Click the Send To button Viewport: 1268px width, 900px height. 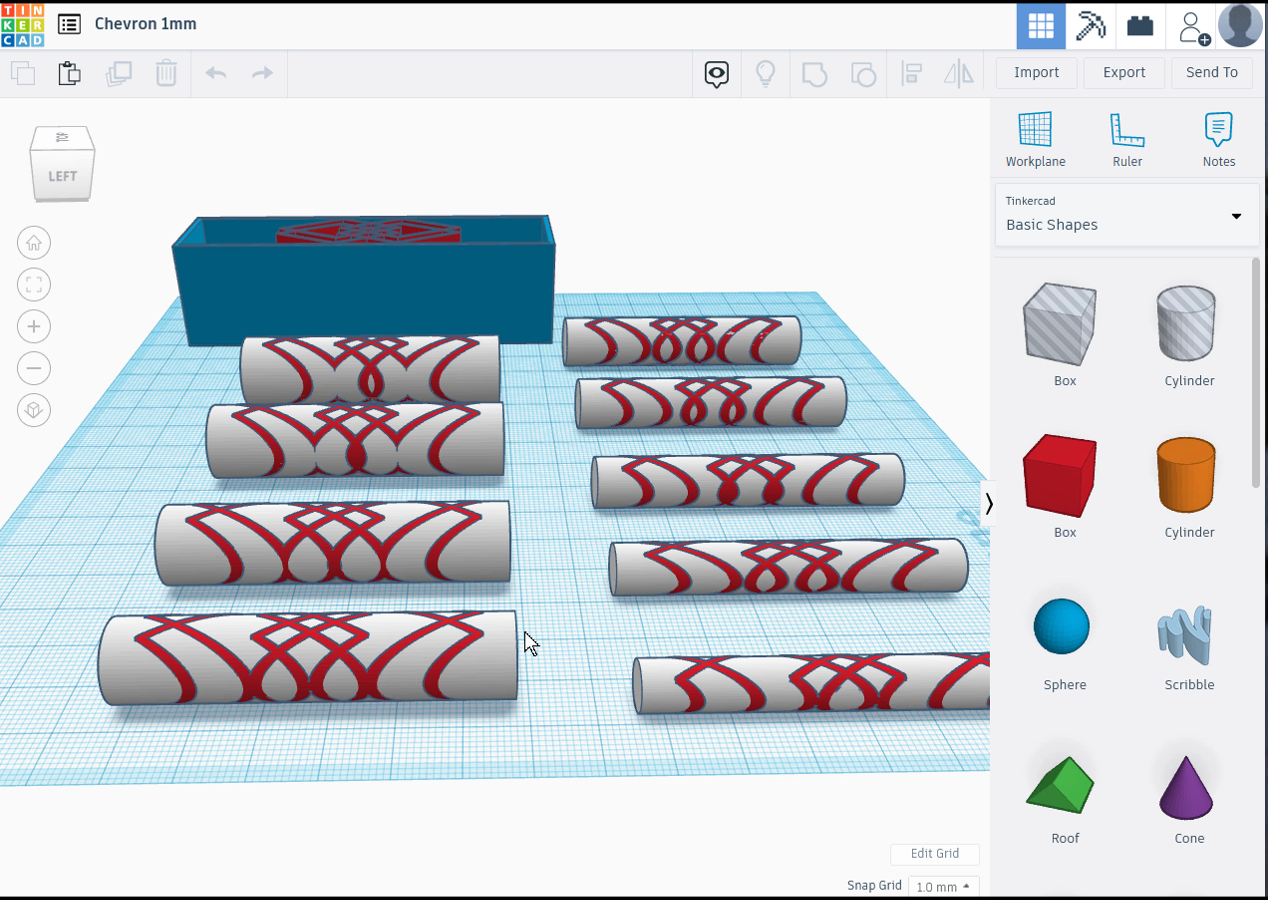[1212, 73]
